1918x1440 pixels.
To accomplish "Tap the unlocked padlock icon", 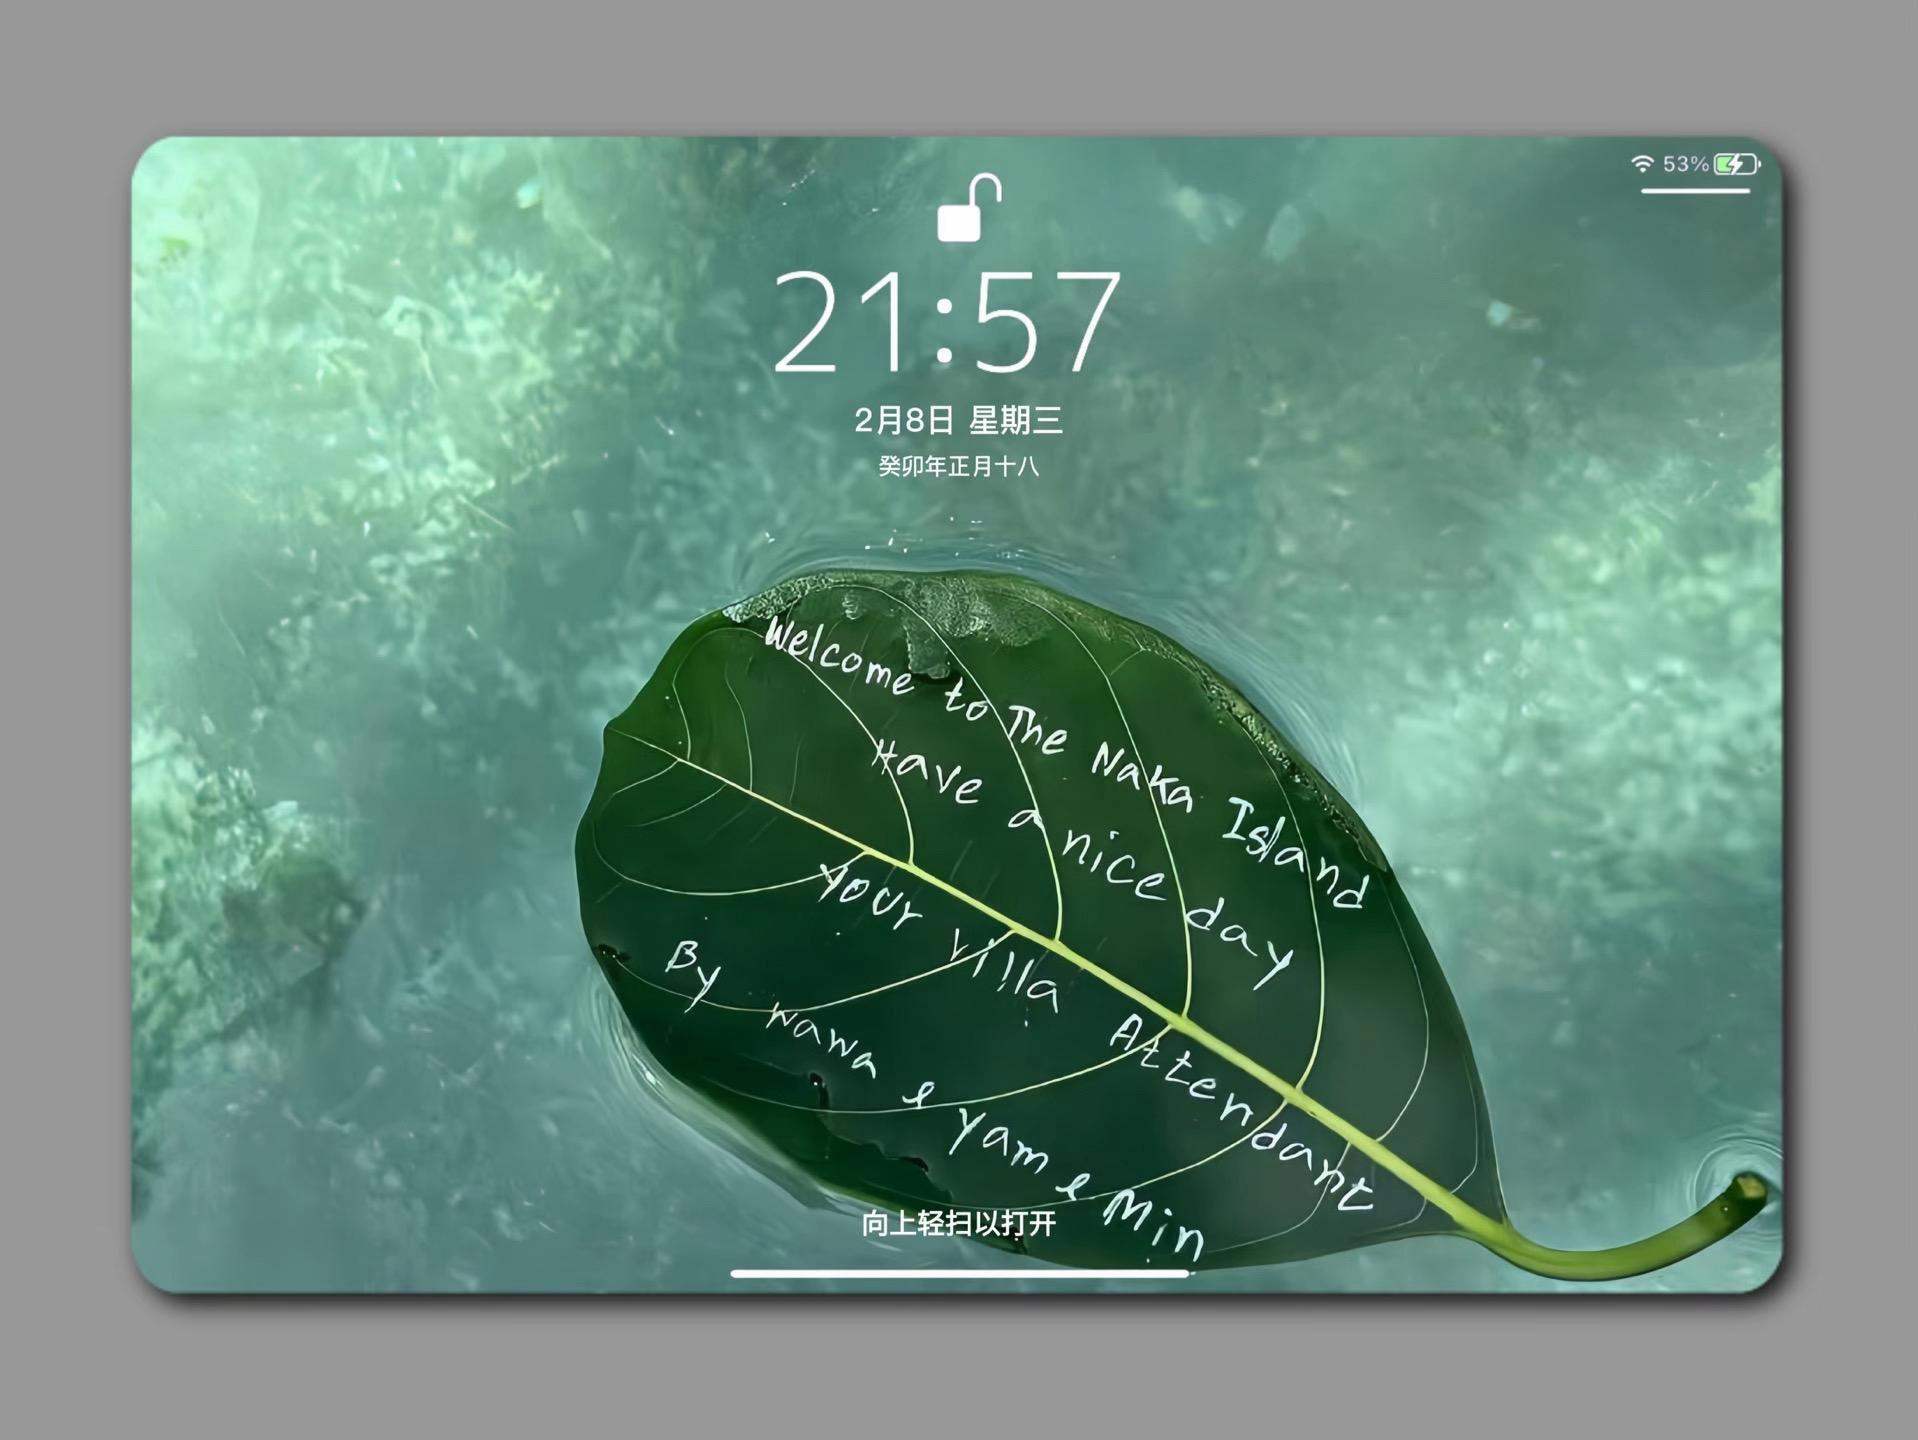I will point(968,208).
